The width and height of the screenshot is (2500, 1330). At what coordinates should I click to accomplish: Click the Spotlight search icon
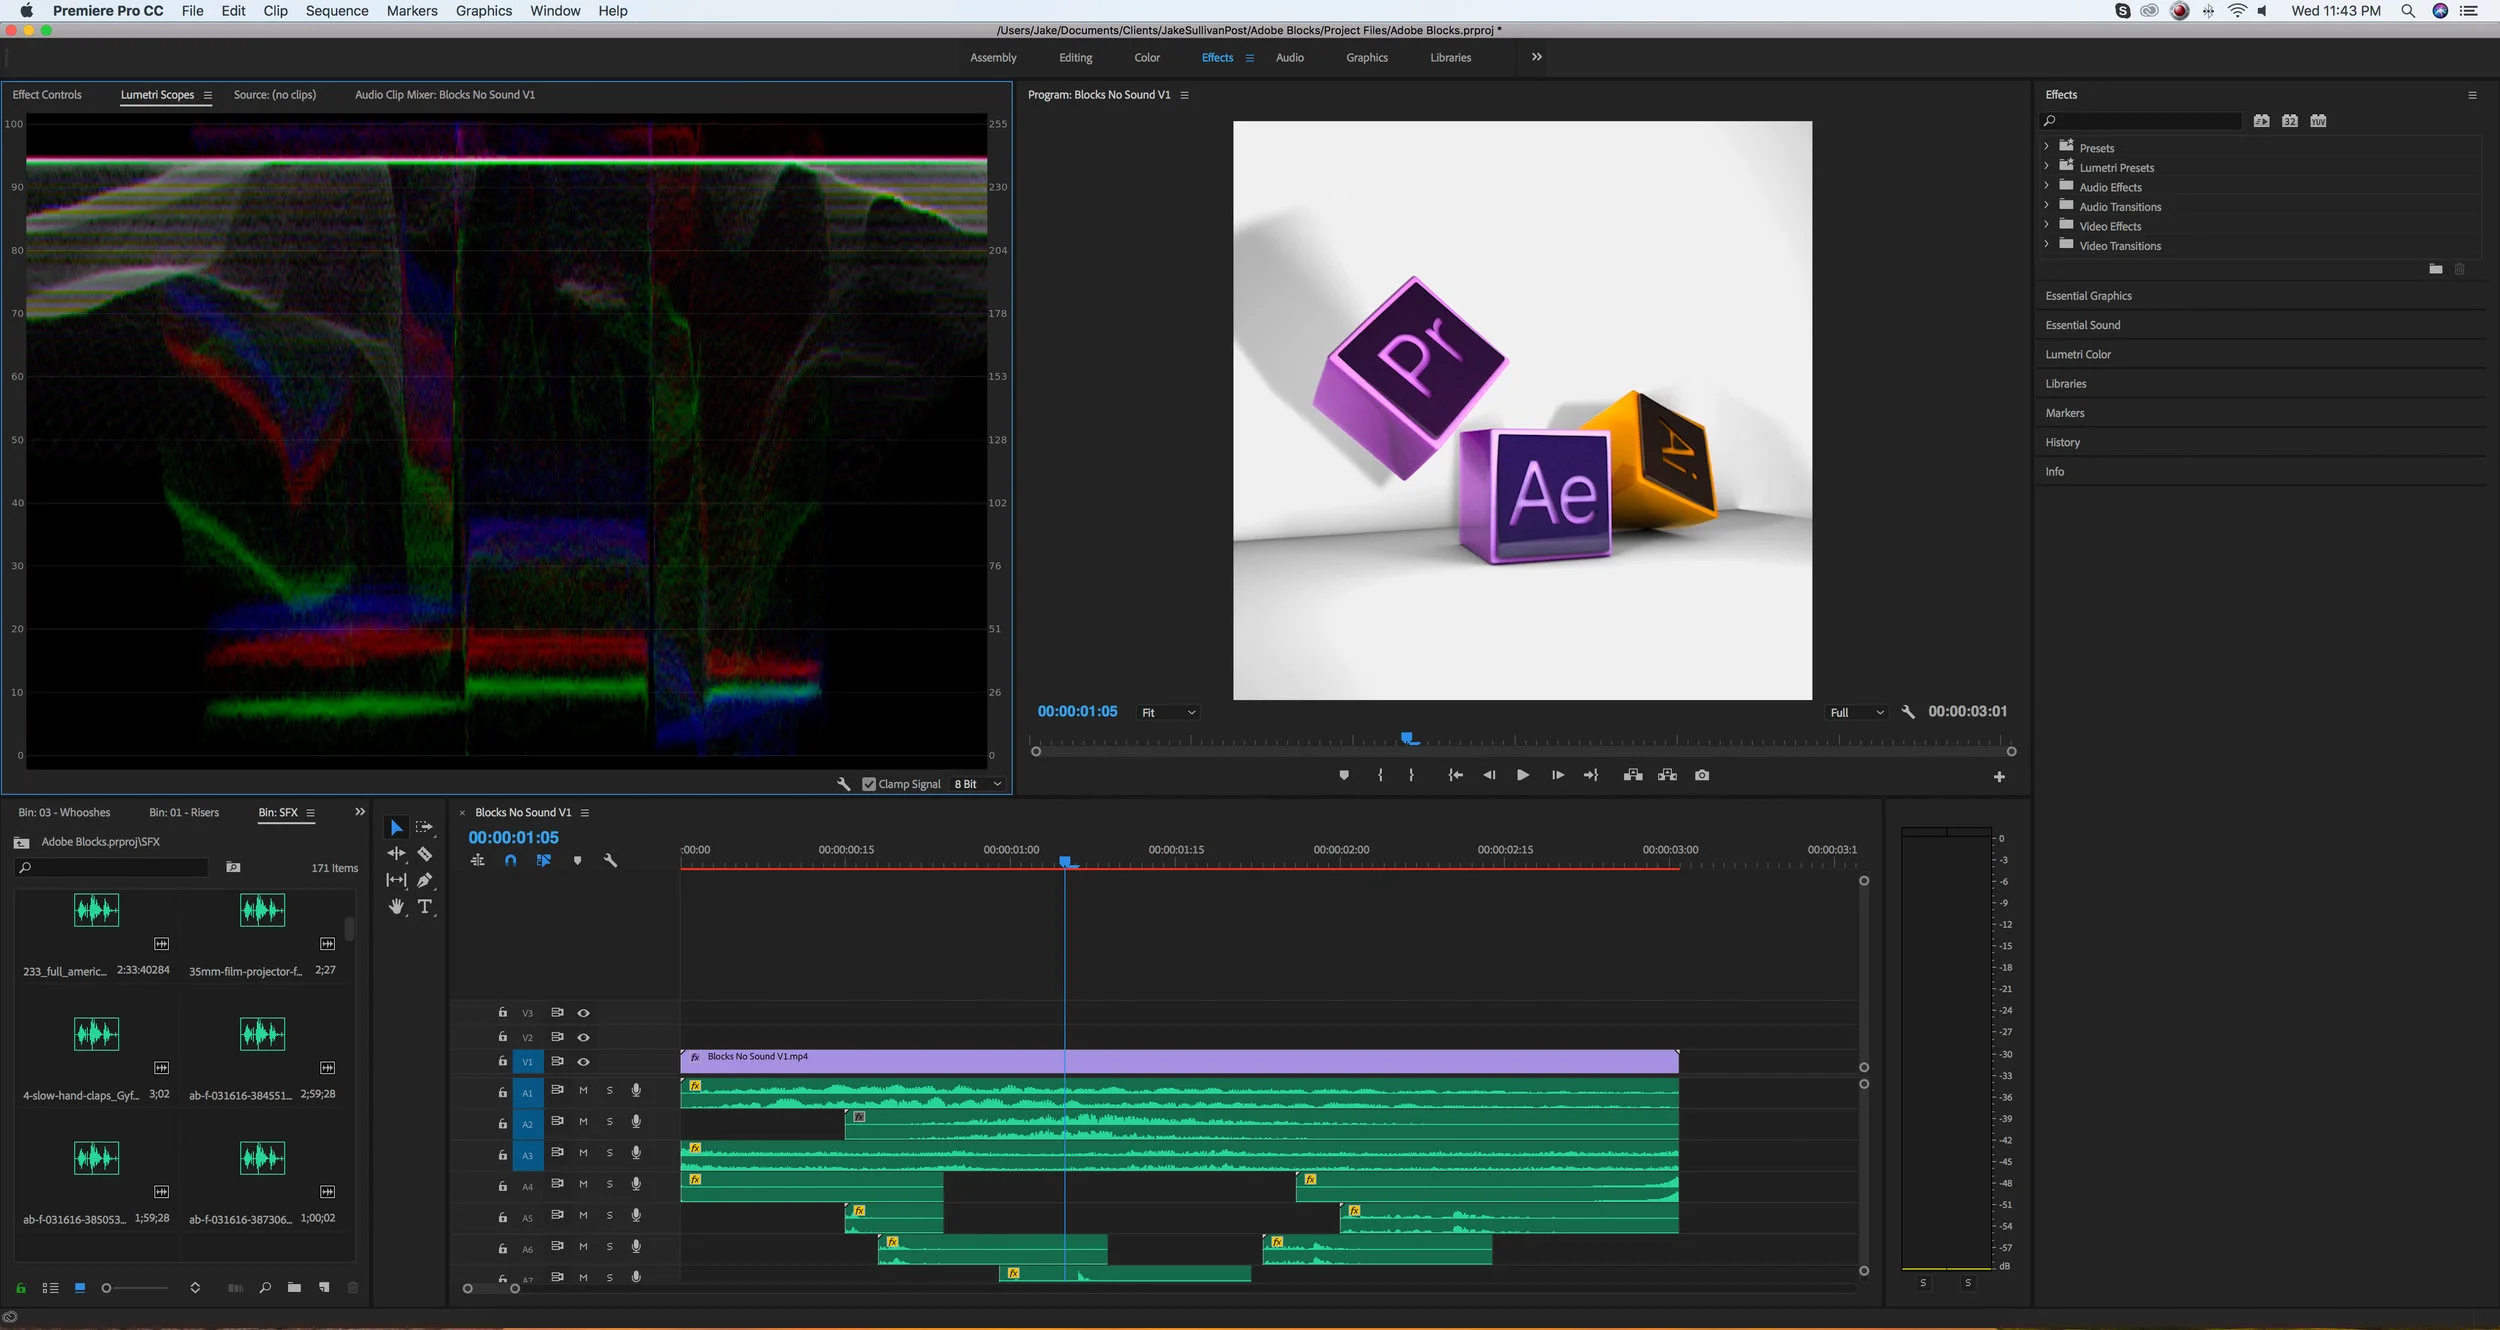tap(2408, 11)
